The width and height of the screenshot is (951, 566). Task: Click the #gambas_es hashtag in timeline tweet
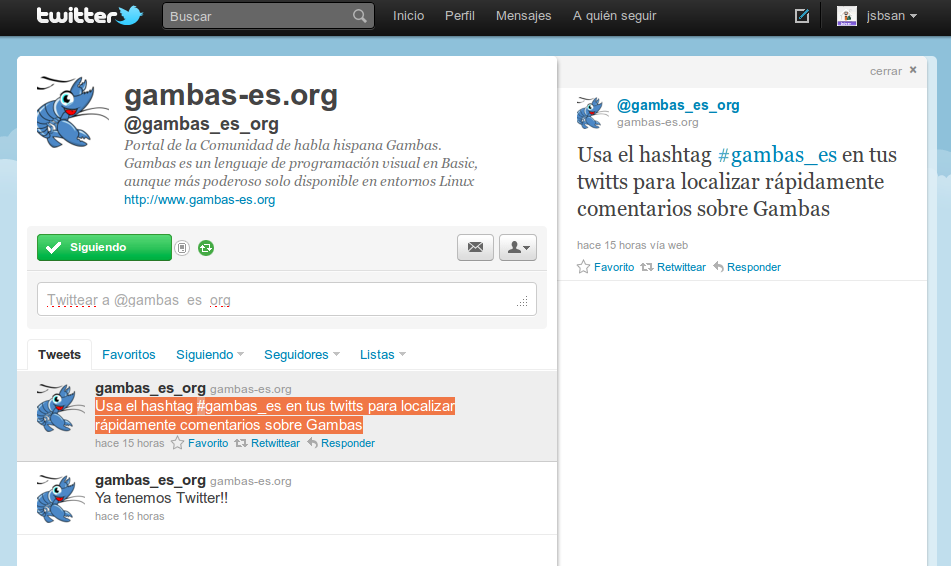coord(238,406)
